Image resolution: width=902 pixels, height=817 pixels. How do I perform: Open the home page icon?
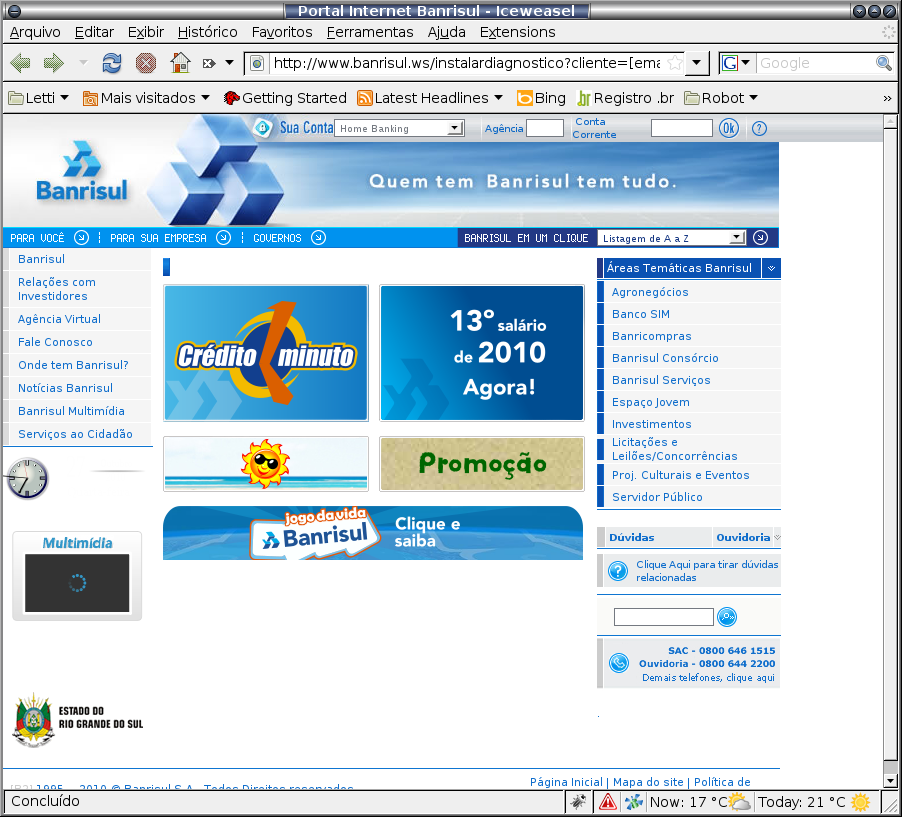(x=180, y=62)
